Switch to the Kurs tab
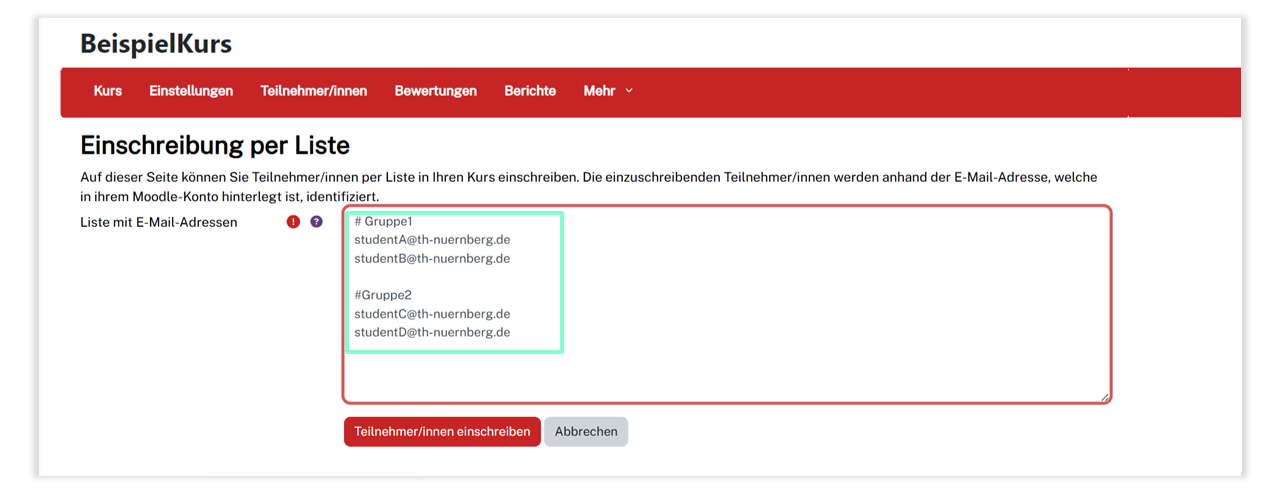This screenshot has height=500, width=1280. (108, 91)
